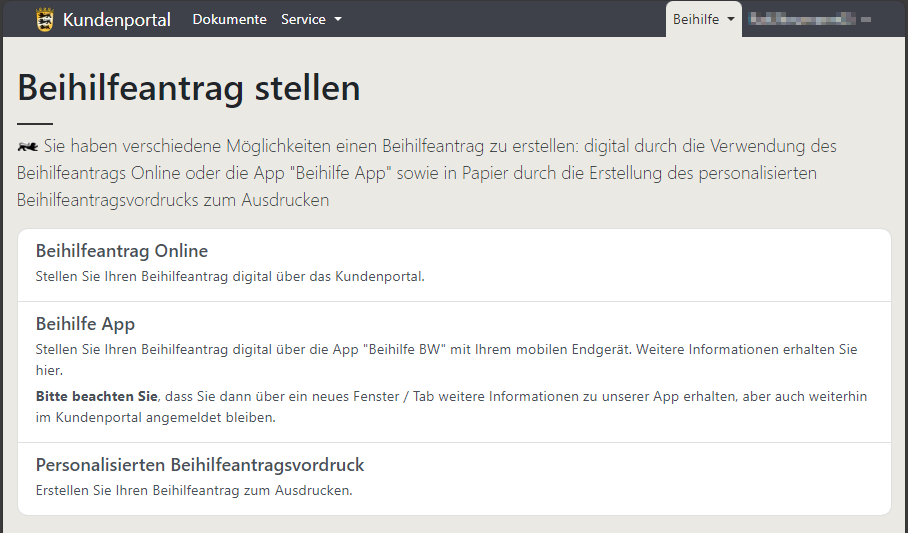The height and width of the screenshot is (533, 908).
Task: Expand the Service dropdown caret
Action: tap(338, 19)
